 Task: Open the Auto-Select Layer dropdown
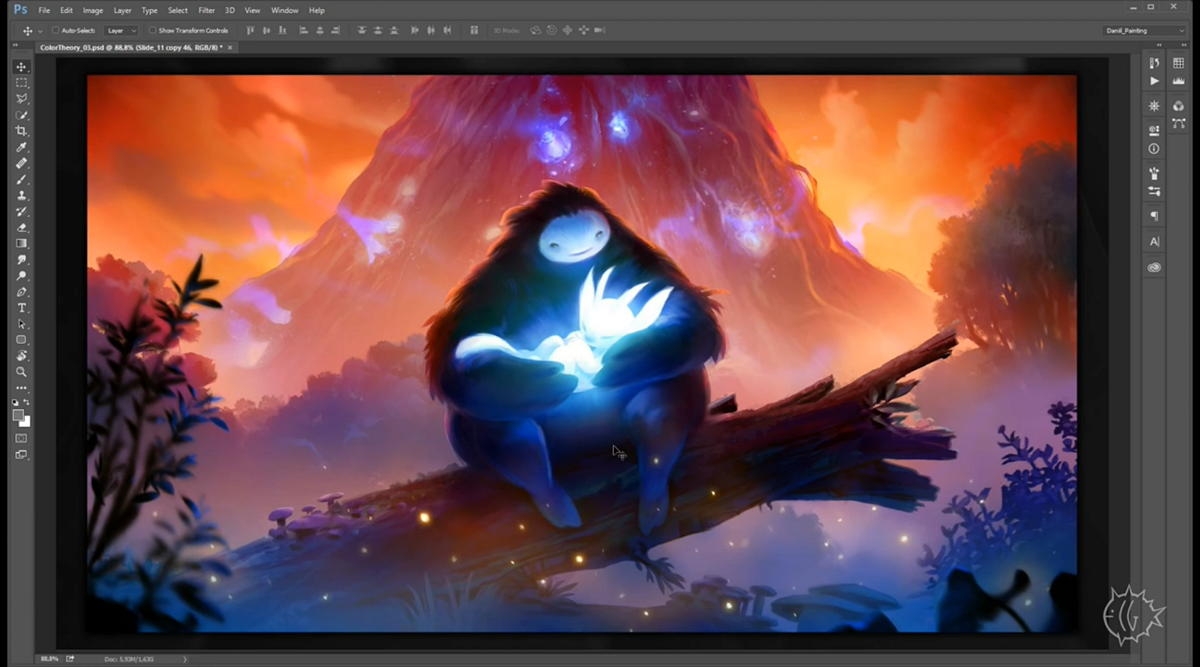[x=121, y=31]
